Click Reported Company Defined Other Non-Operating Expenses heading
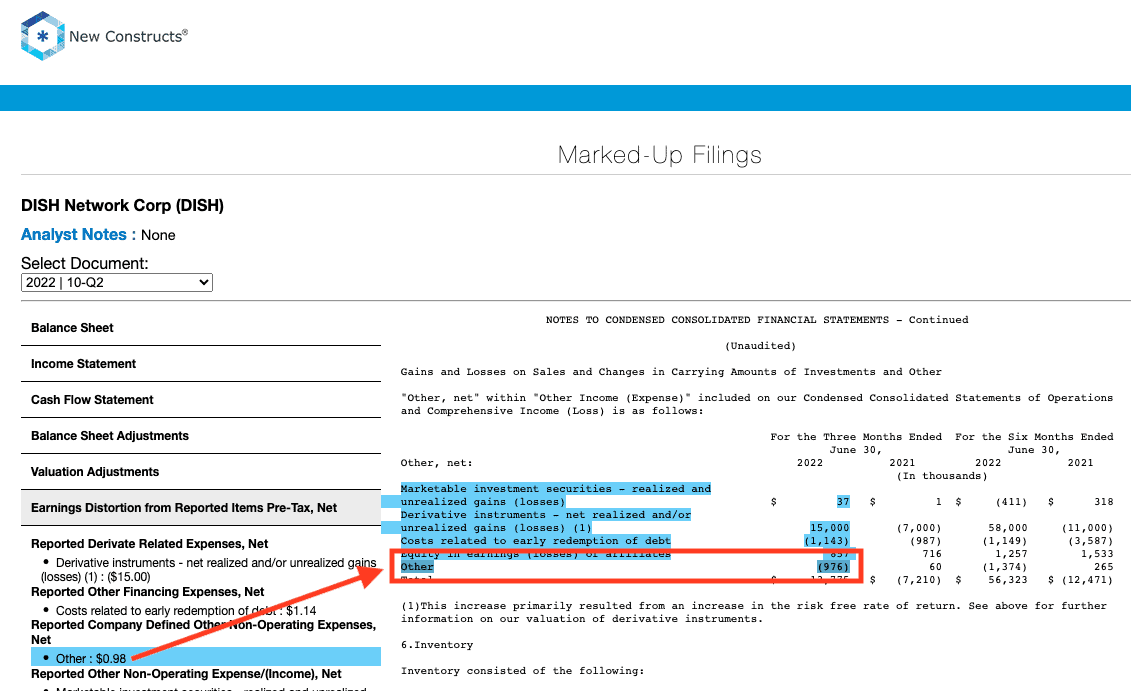Image resolution: width=1131 pixels, height=691 pixels. [x=203, y=632]
